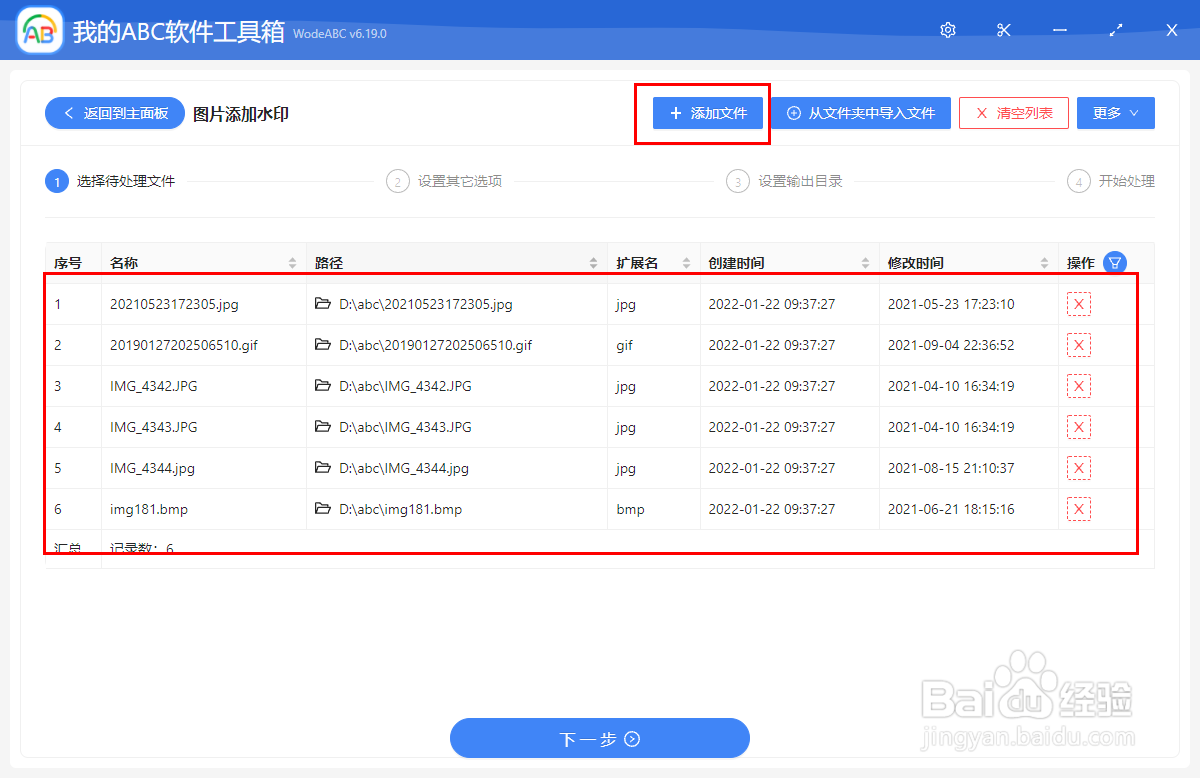Viewport: 1200px width, 778px height.
Task: Click the WodeABC app logo
Action: point(40,31)
